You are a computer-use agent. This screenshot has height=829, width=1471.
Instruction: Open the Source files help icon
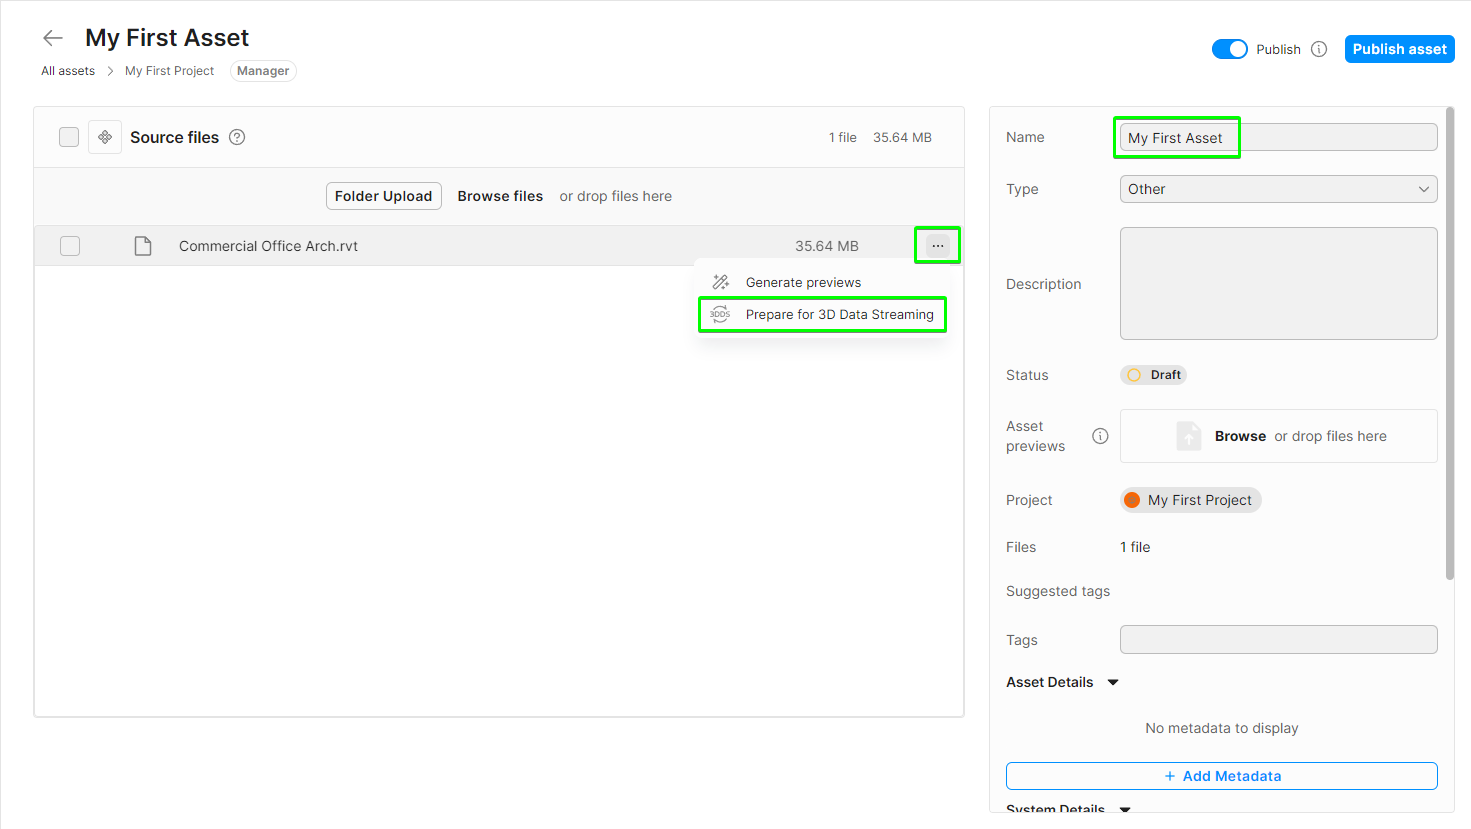[236, 137]
